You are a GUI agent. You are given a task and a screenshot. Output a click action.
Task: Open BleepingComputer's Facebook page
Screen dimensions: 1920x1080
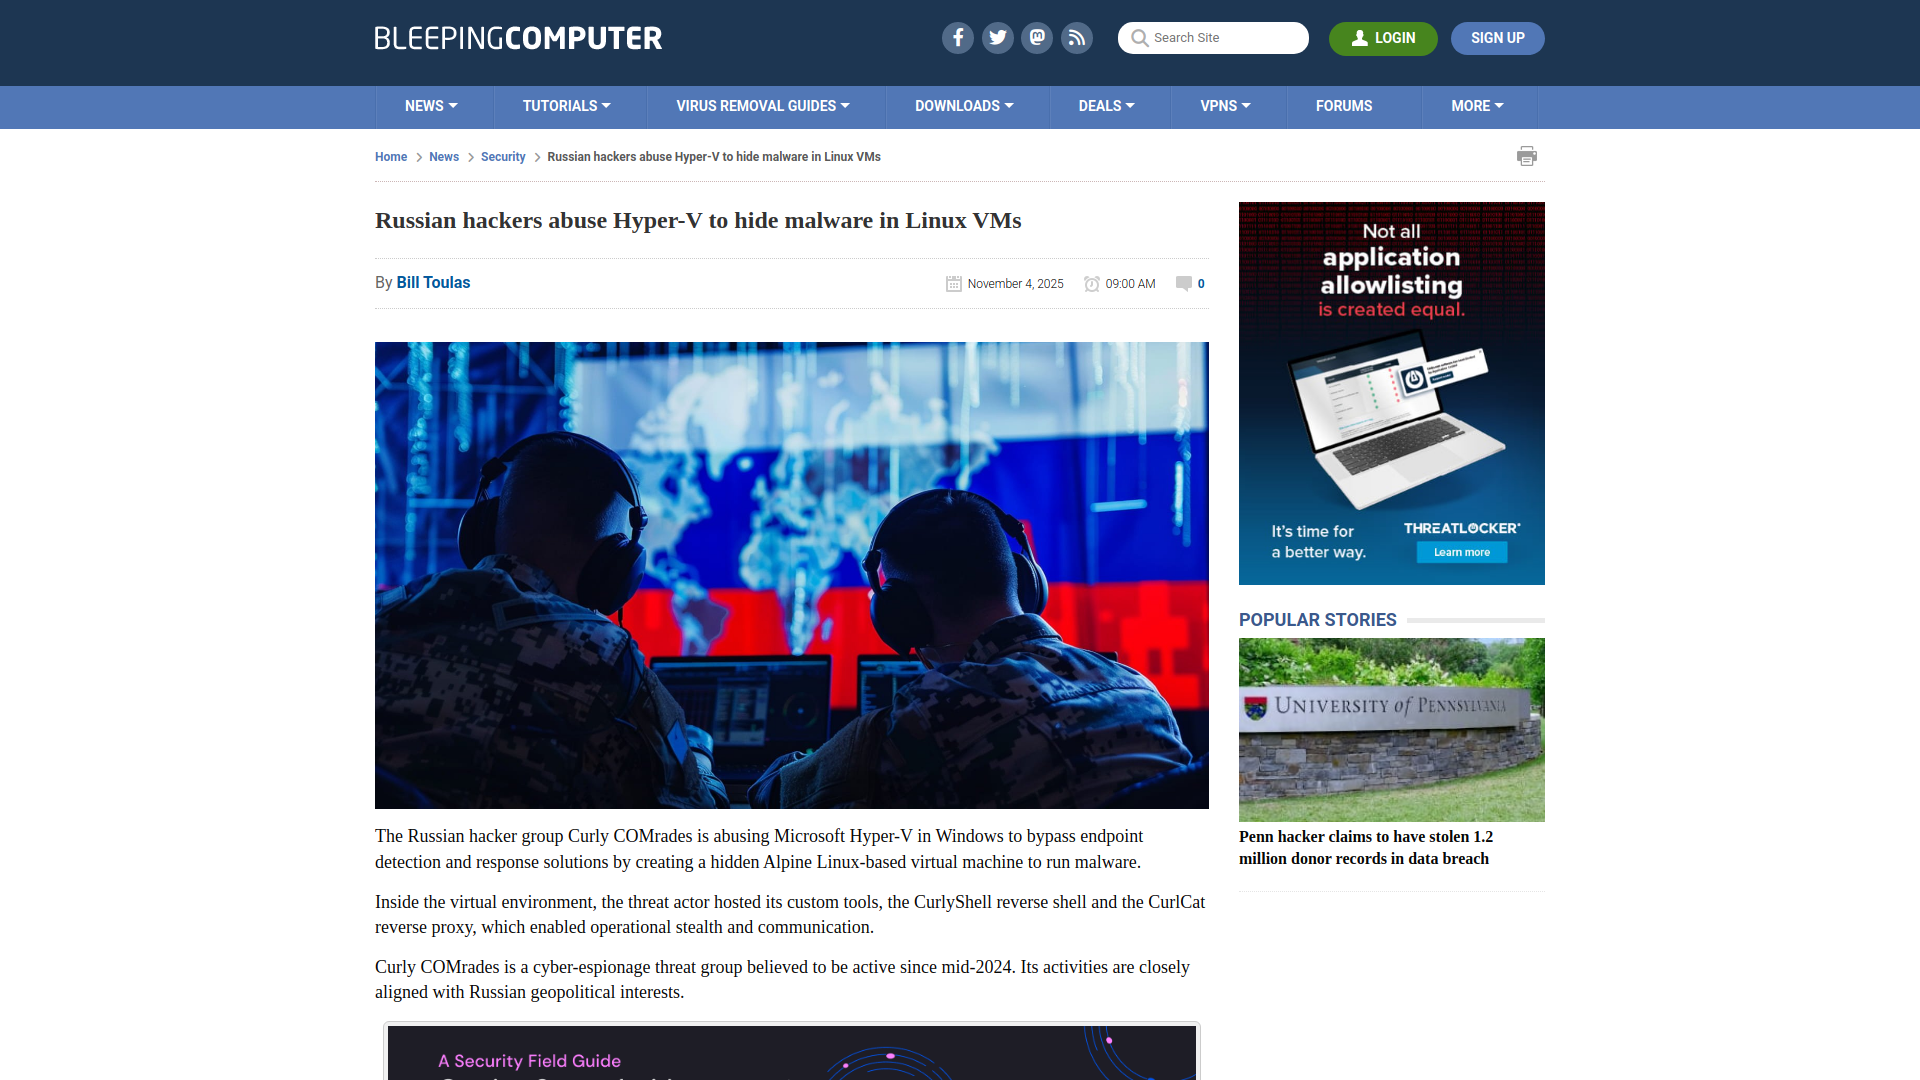tap(957, 38)
